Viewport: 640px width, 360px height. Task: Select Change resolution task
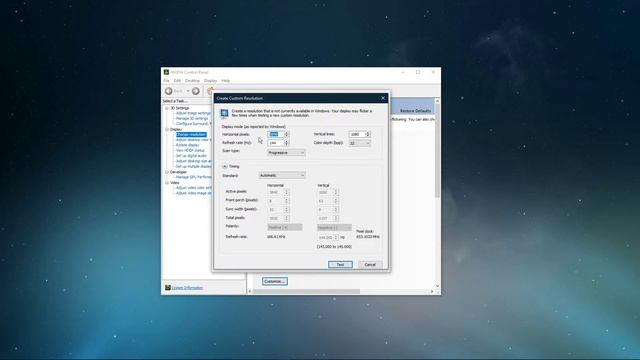click(191, 134)
